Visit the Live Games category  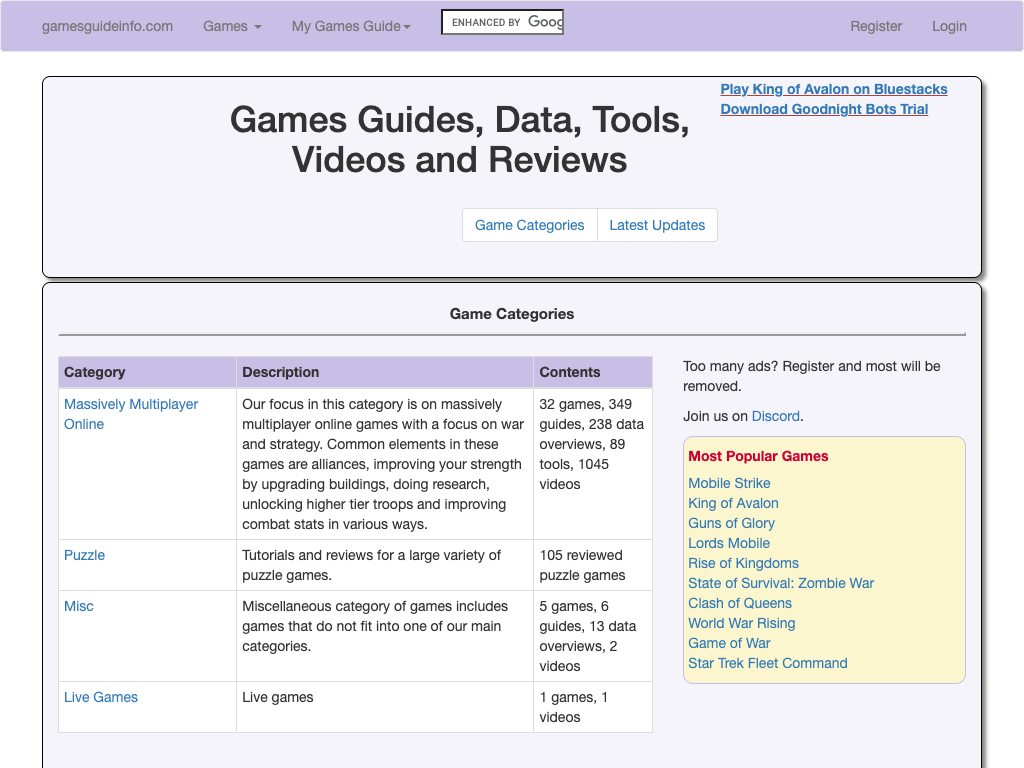click(x=101, y=697)
